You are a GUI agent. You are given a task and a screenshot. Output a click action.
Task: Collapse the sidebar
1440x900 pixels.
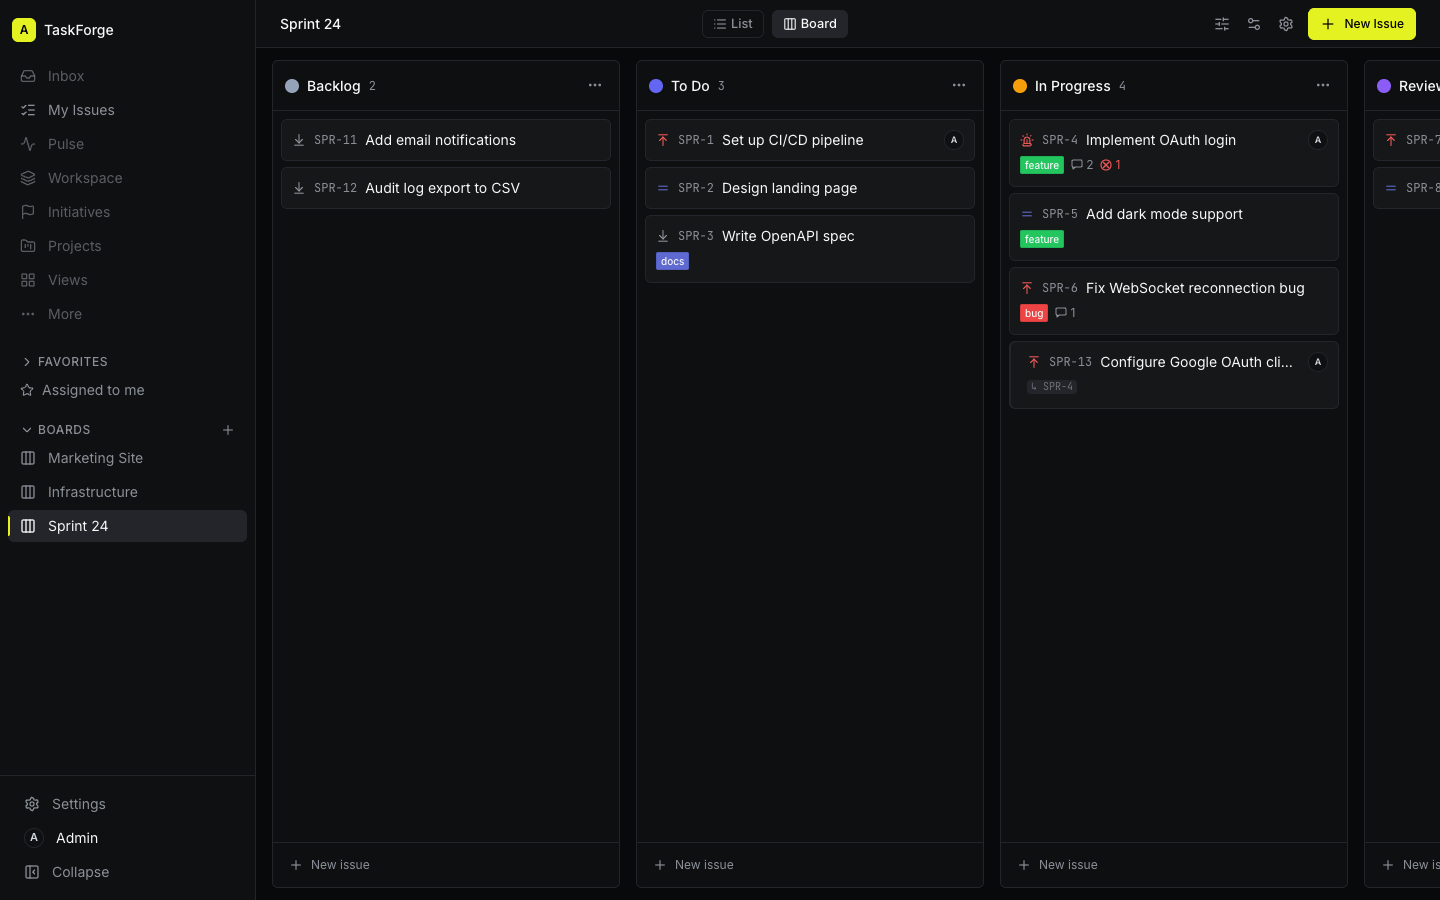point(127,872)
